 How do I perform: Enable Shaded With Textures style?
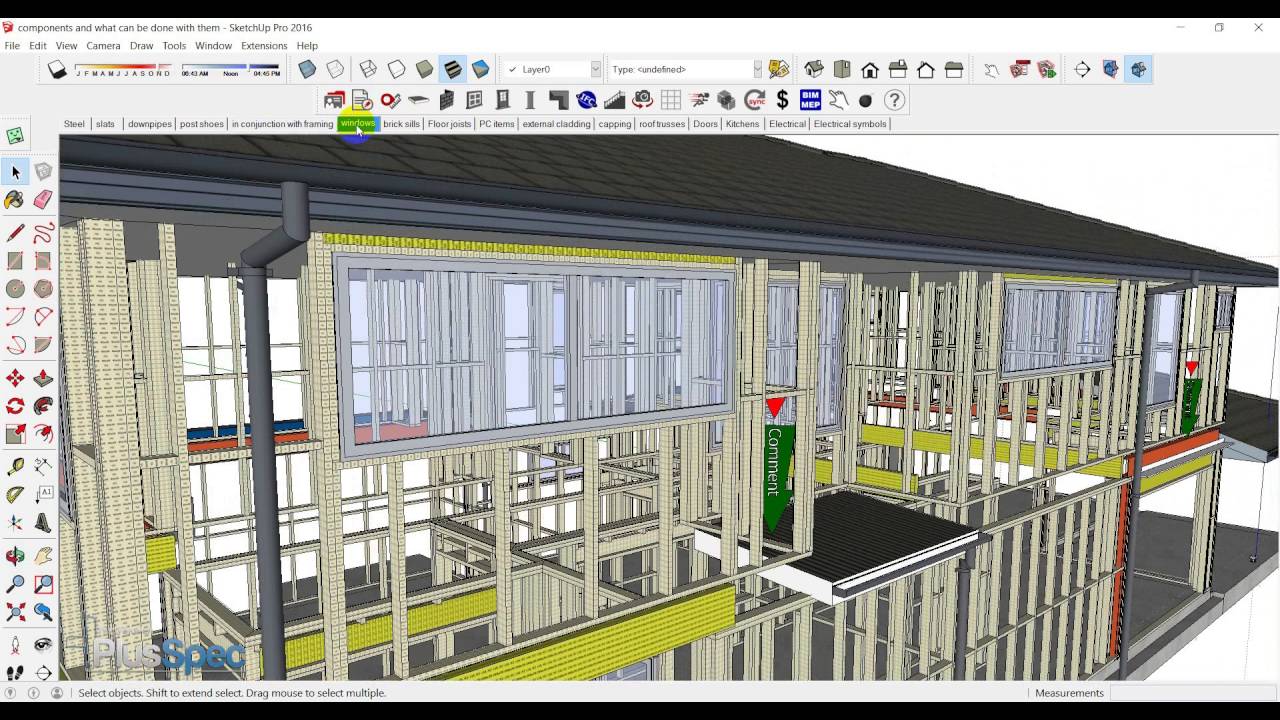452,69
